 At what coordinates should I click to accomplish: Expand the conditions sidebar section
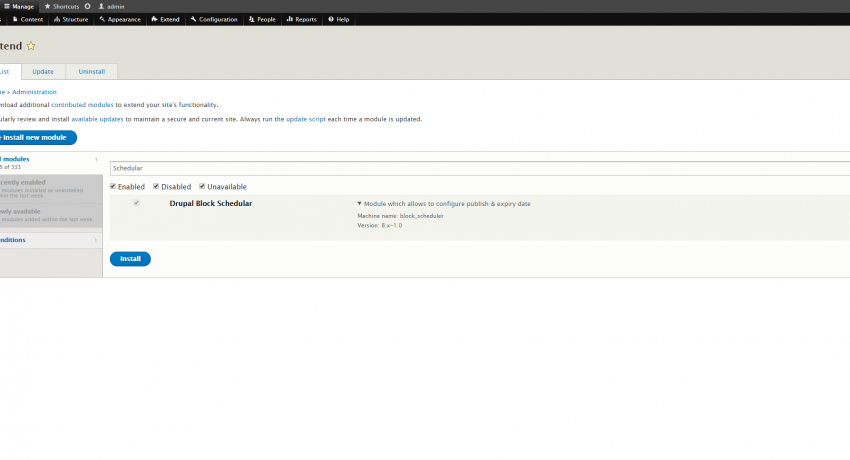pos(51,240)
